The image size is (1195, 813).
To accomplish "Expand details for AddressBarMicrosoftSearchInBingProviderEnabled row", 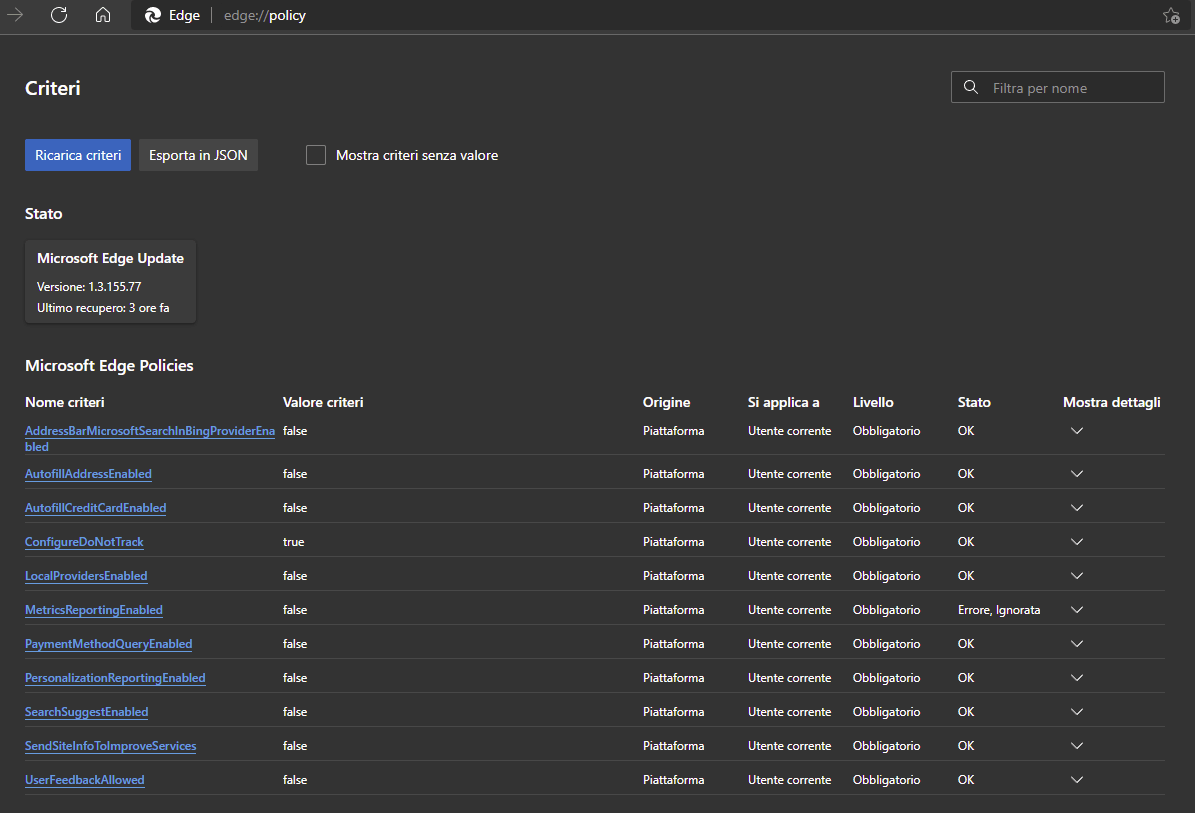I will point(1077,431).
